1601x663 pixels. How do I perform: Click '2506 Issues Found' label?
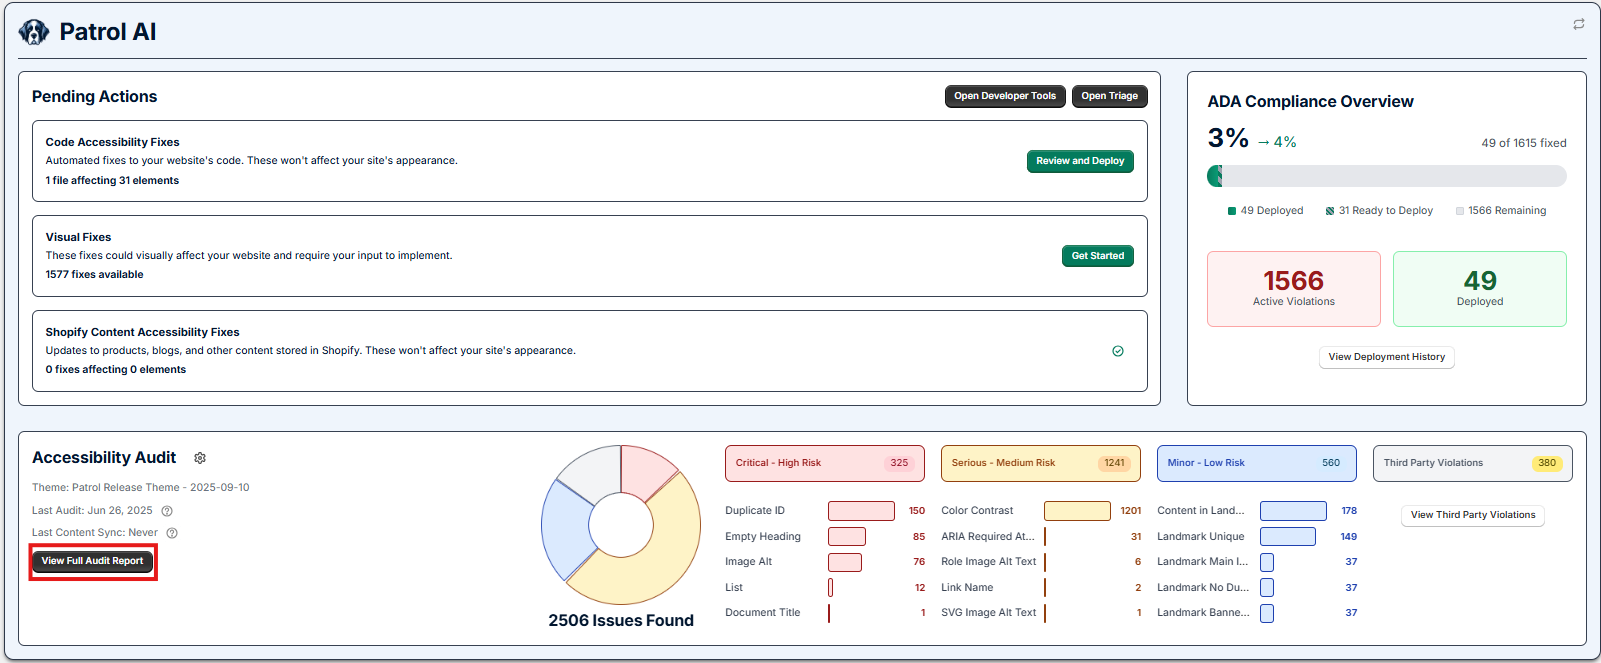coord(621,621)
